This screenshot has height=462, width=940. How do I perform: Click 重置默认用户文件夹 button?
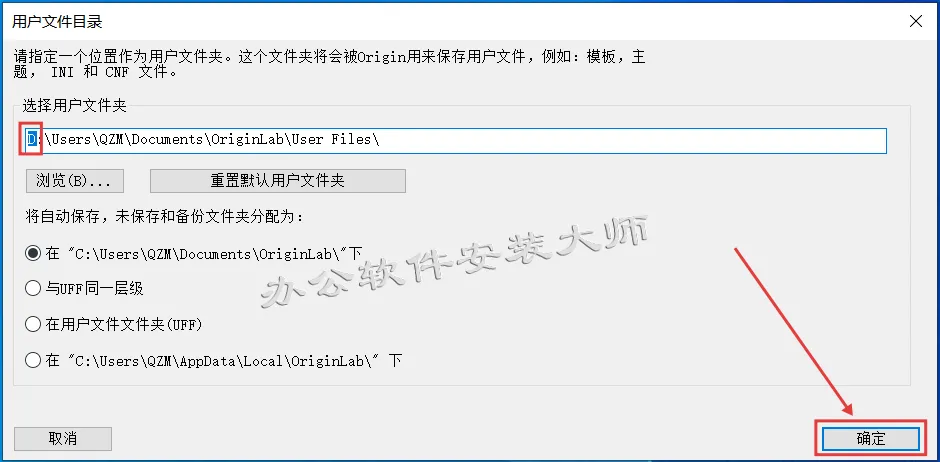click(x=278, y=181)
